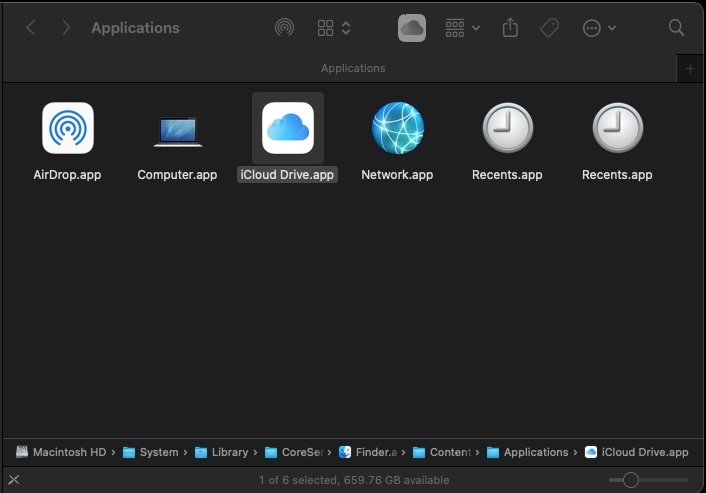Viewport: 706px width, 493px height.
Task: Go forward using the forward arrow
Action: [66, 28]
